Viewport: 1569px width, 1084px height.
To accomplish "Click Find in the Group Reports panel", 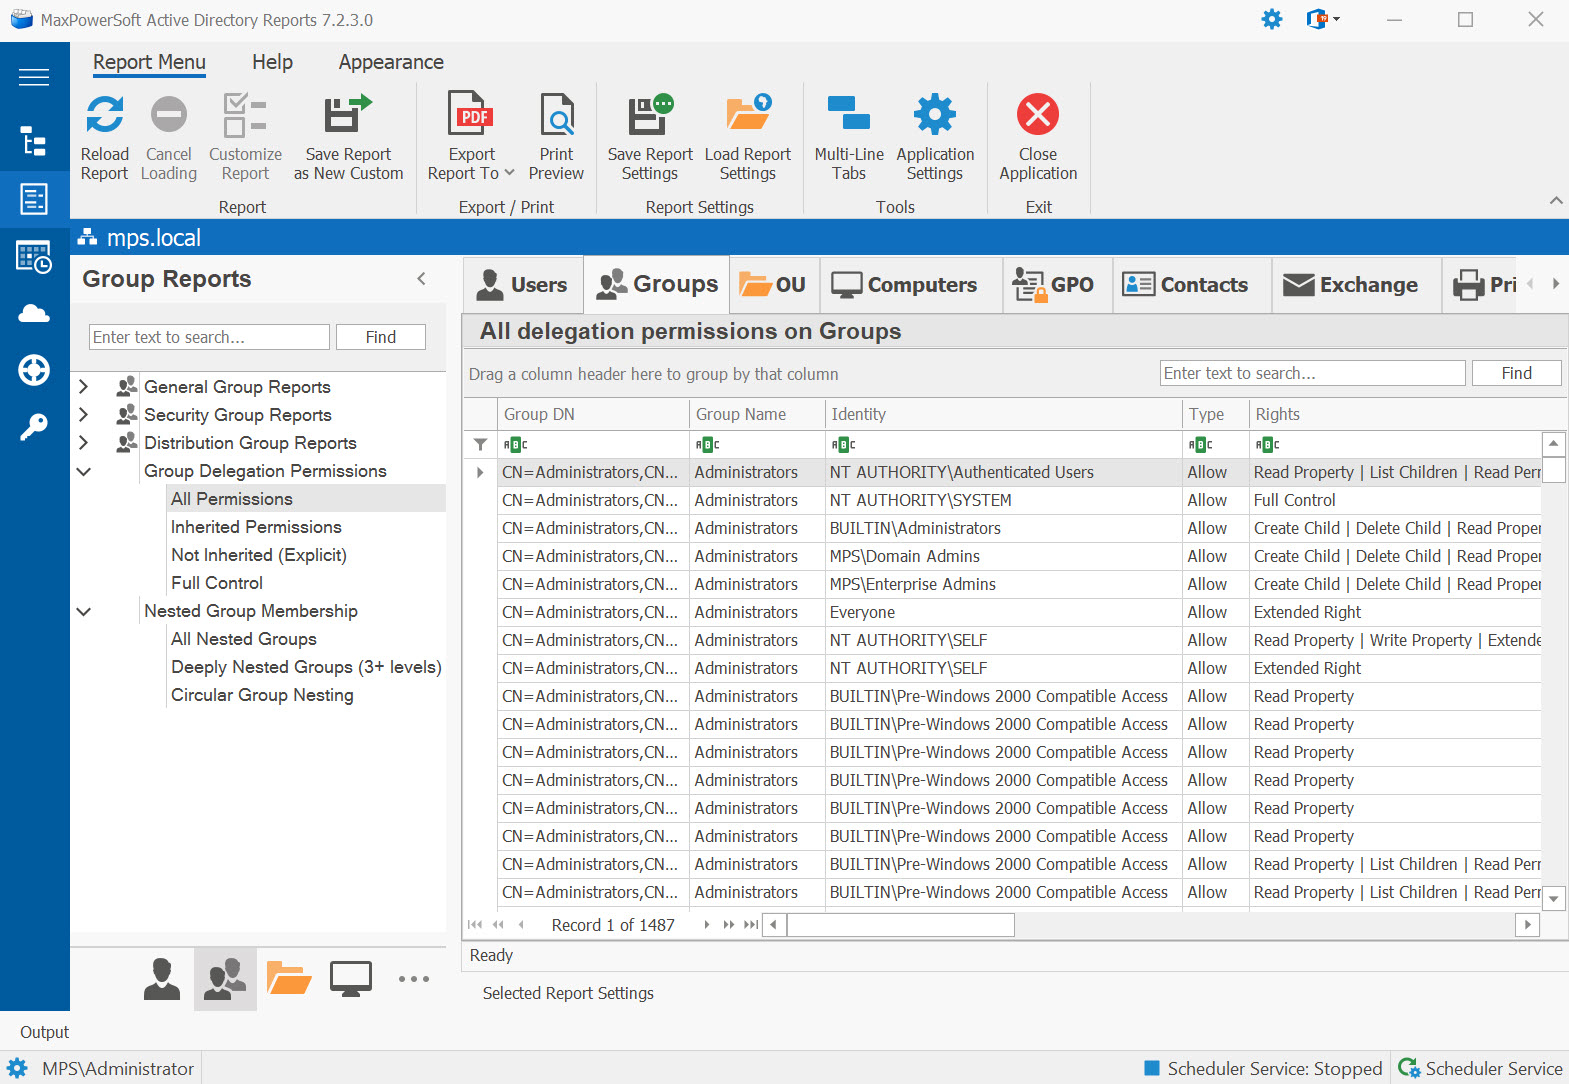I will (x=380, y=337).
